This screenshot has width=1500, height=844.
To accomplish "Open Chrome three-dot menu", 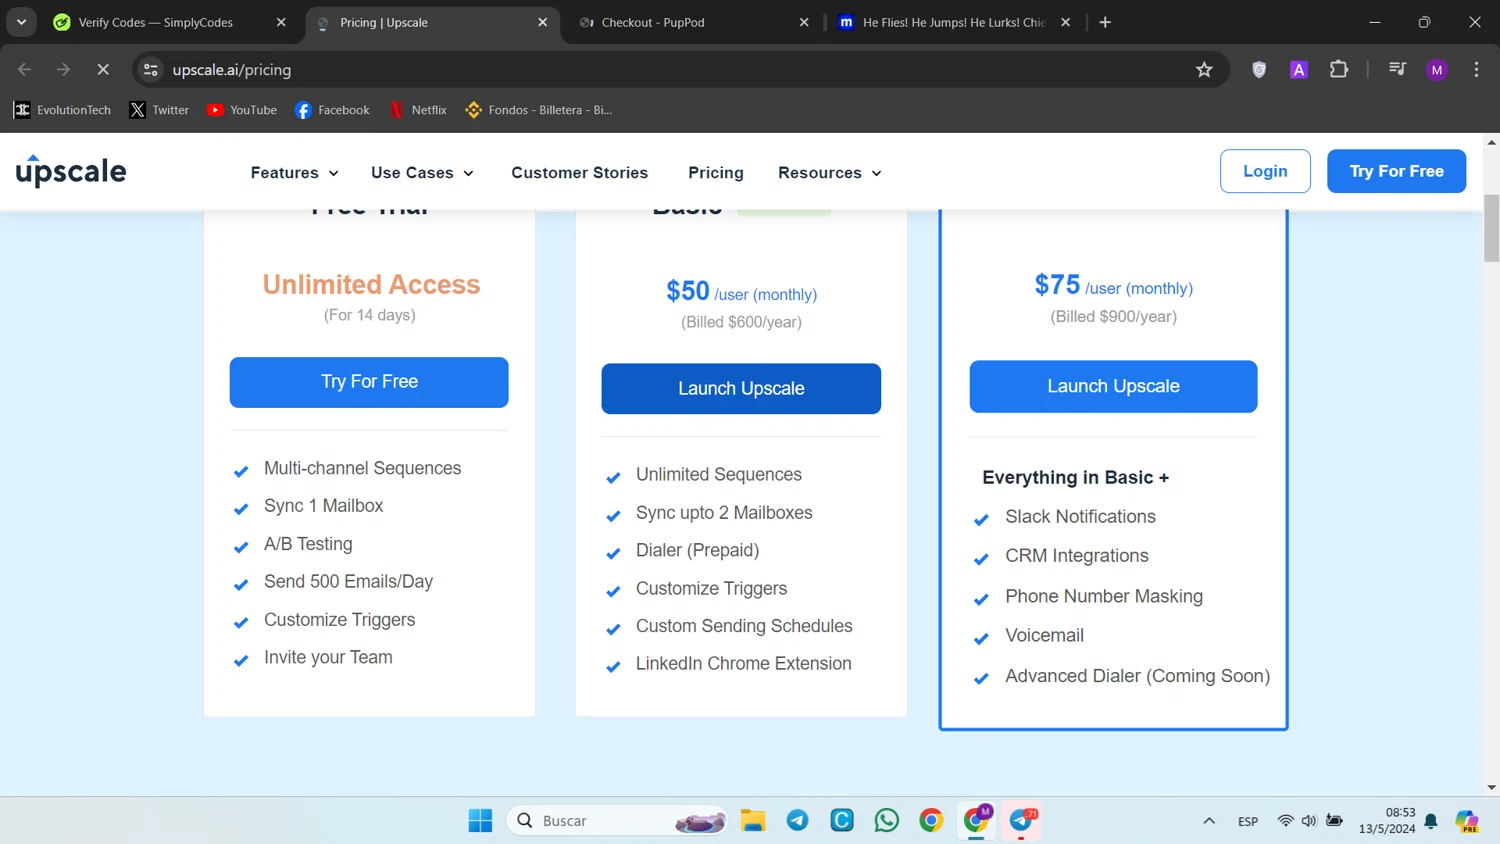I will pyautogui.click(x=1476, y=70).
